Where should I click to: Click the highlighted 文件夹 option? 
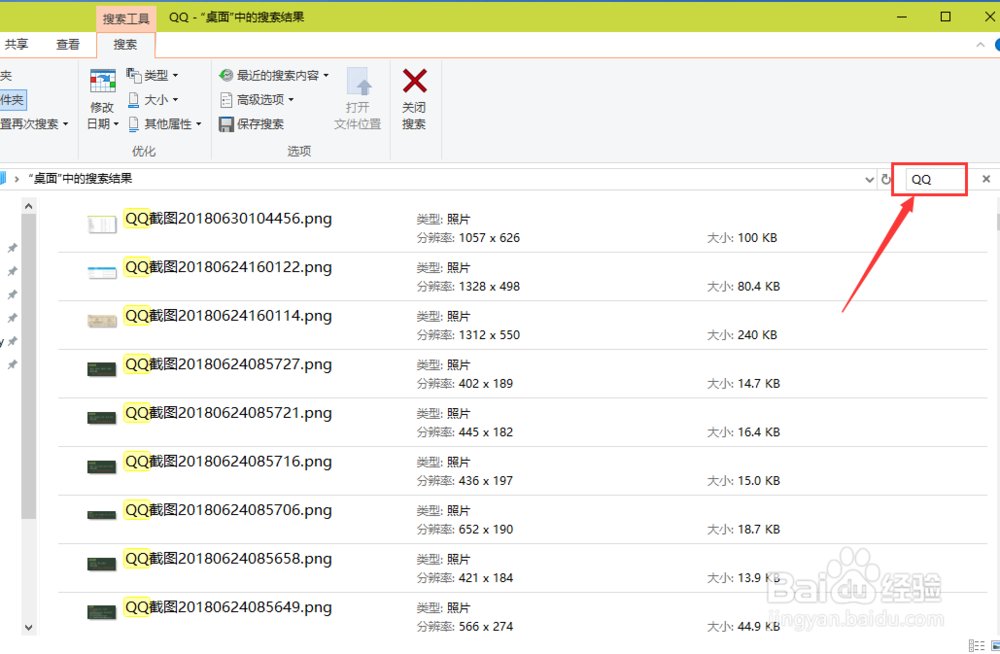(12, 100)
